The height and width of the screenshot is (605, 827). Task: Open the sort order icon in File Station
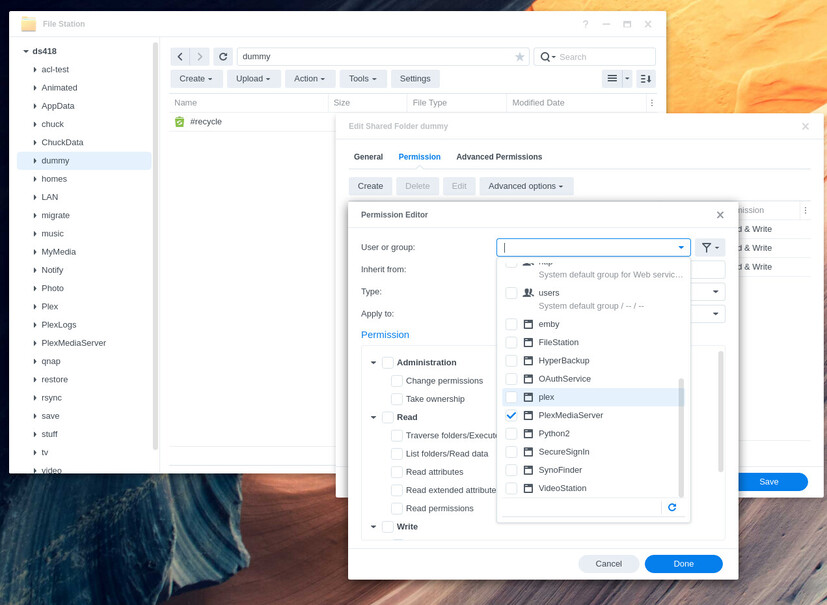(x=646, y=79)
